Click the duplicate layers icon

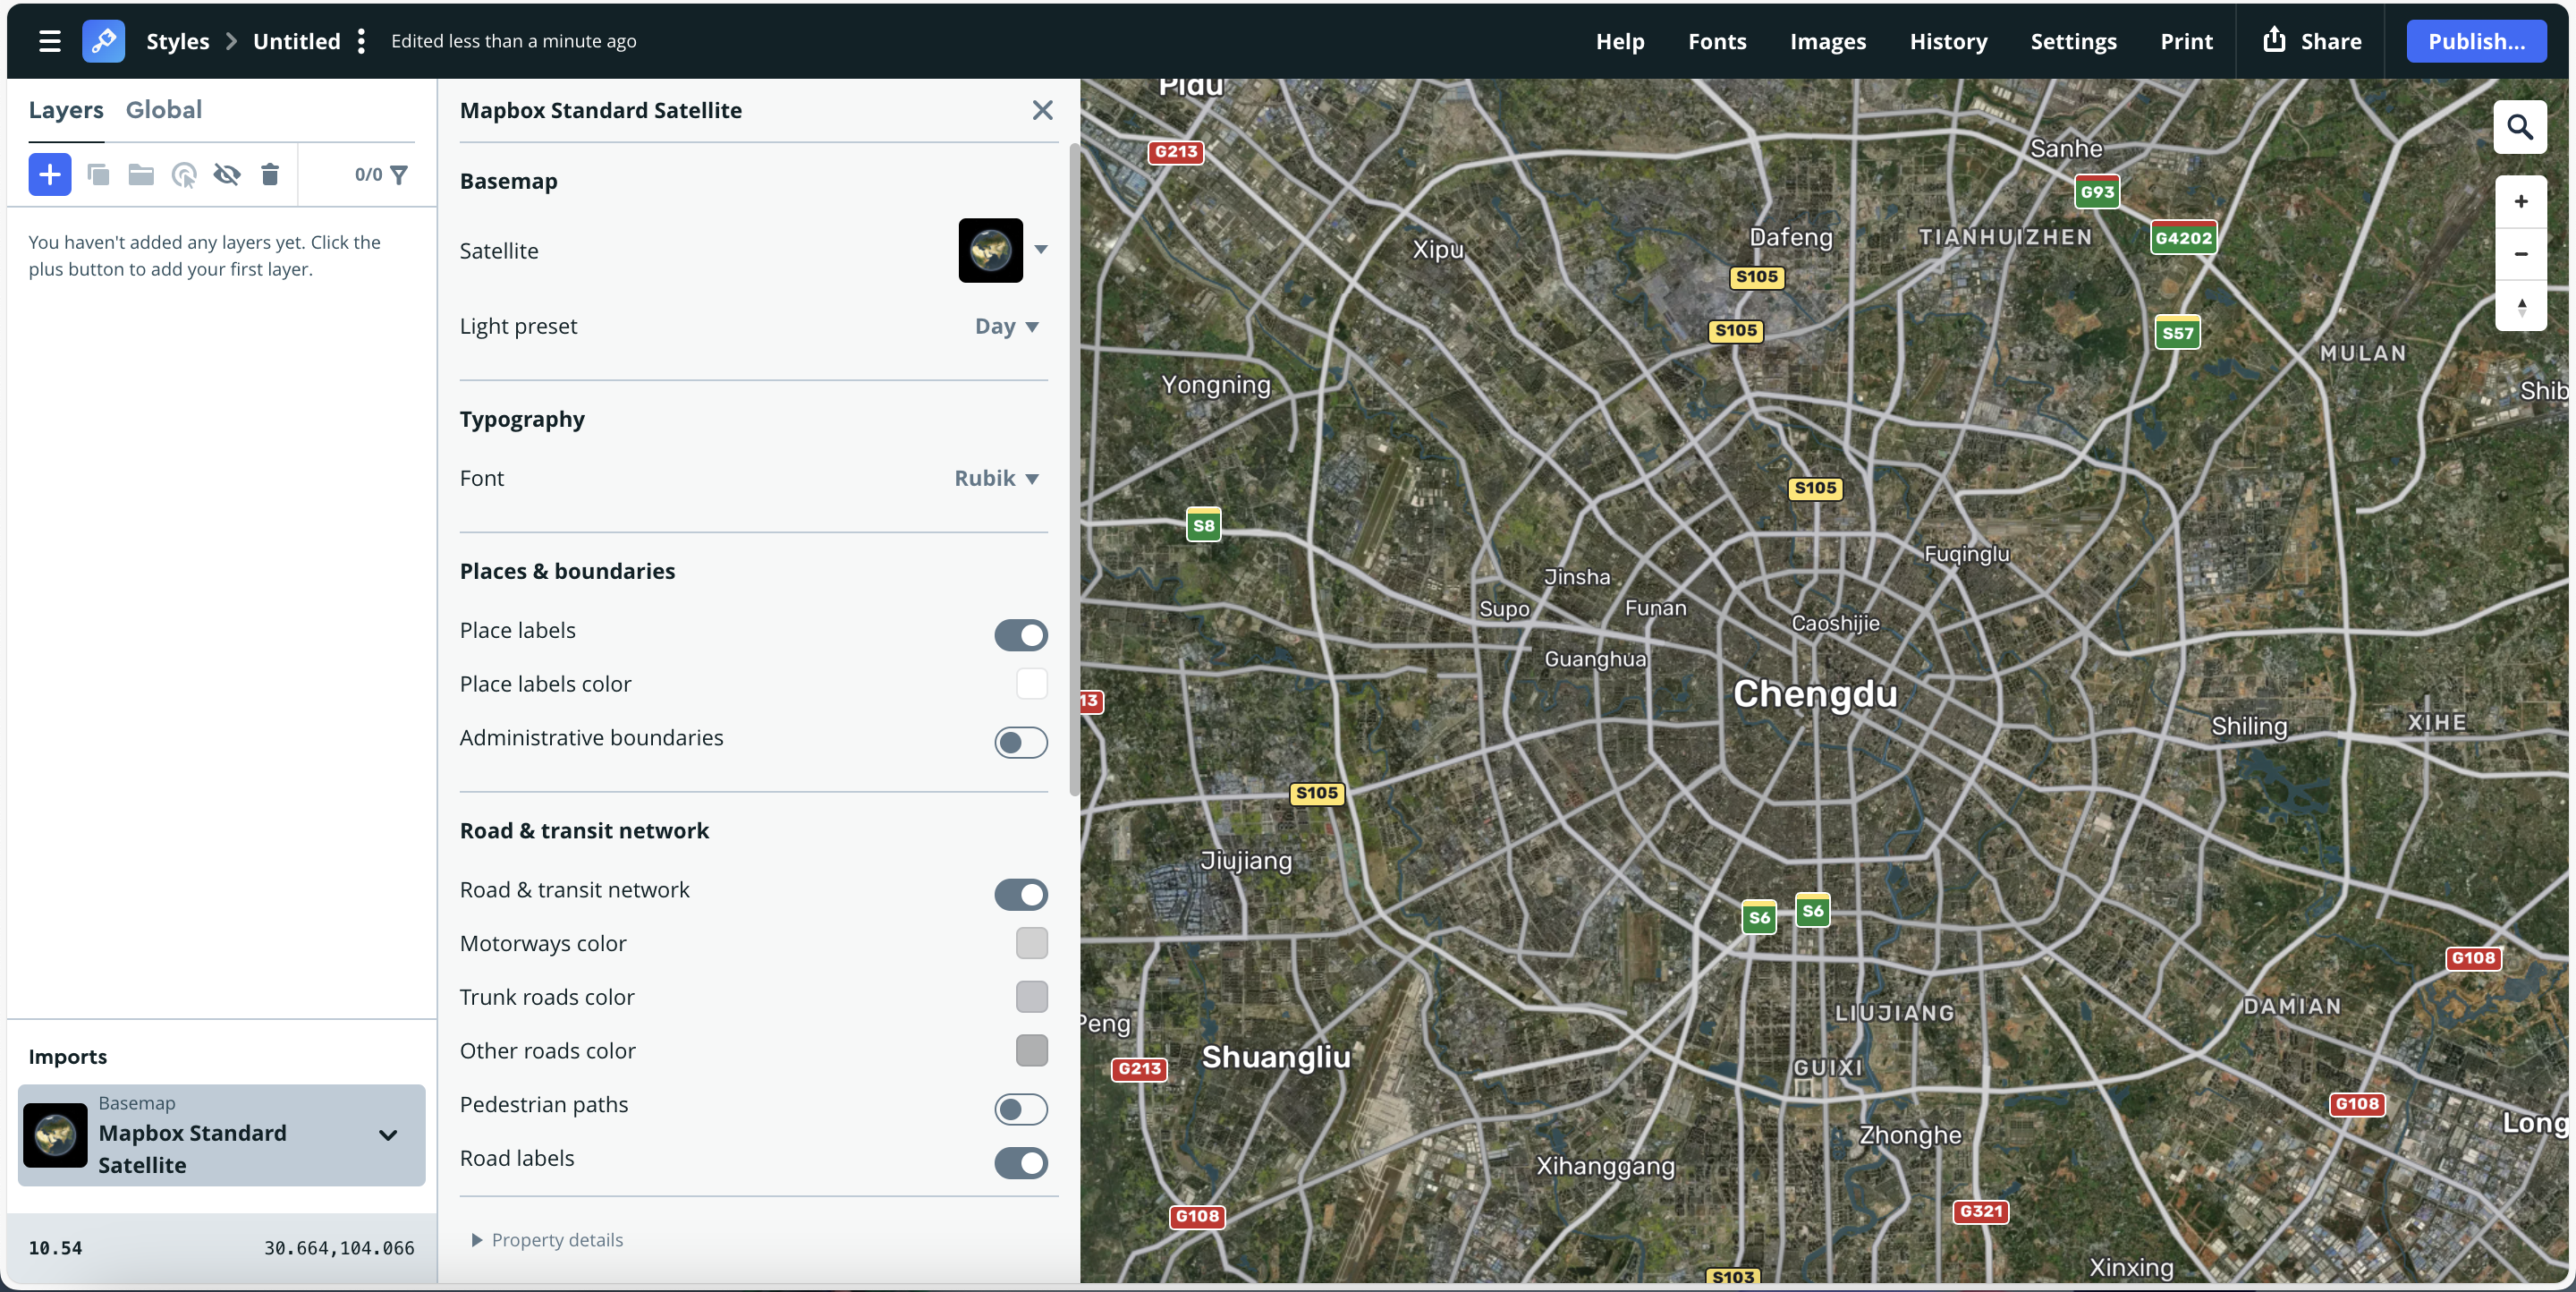pyautogui.click(x=98, y=175)
